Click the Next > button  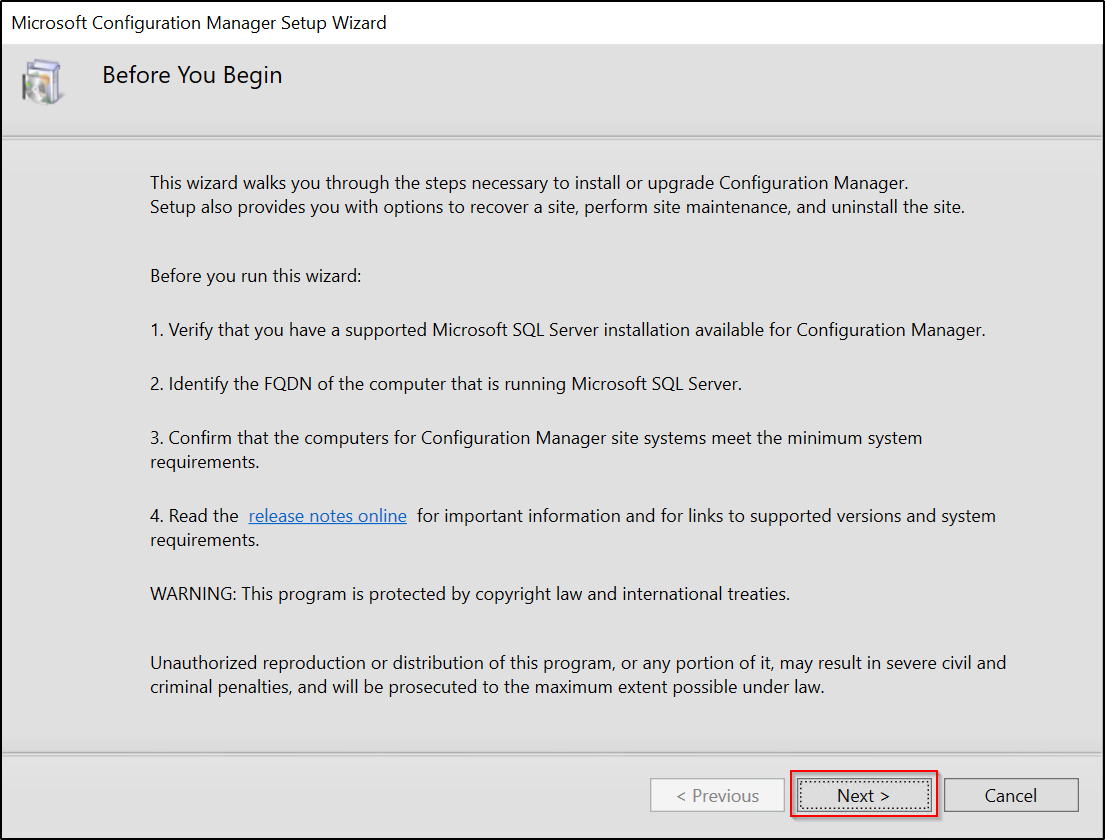(863, 795)
